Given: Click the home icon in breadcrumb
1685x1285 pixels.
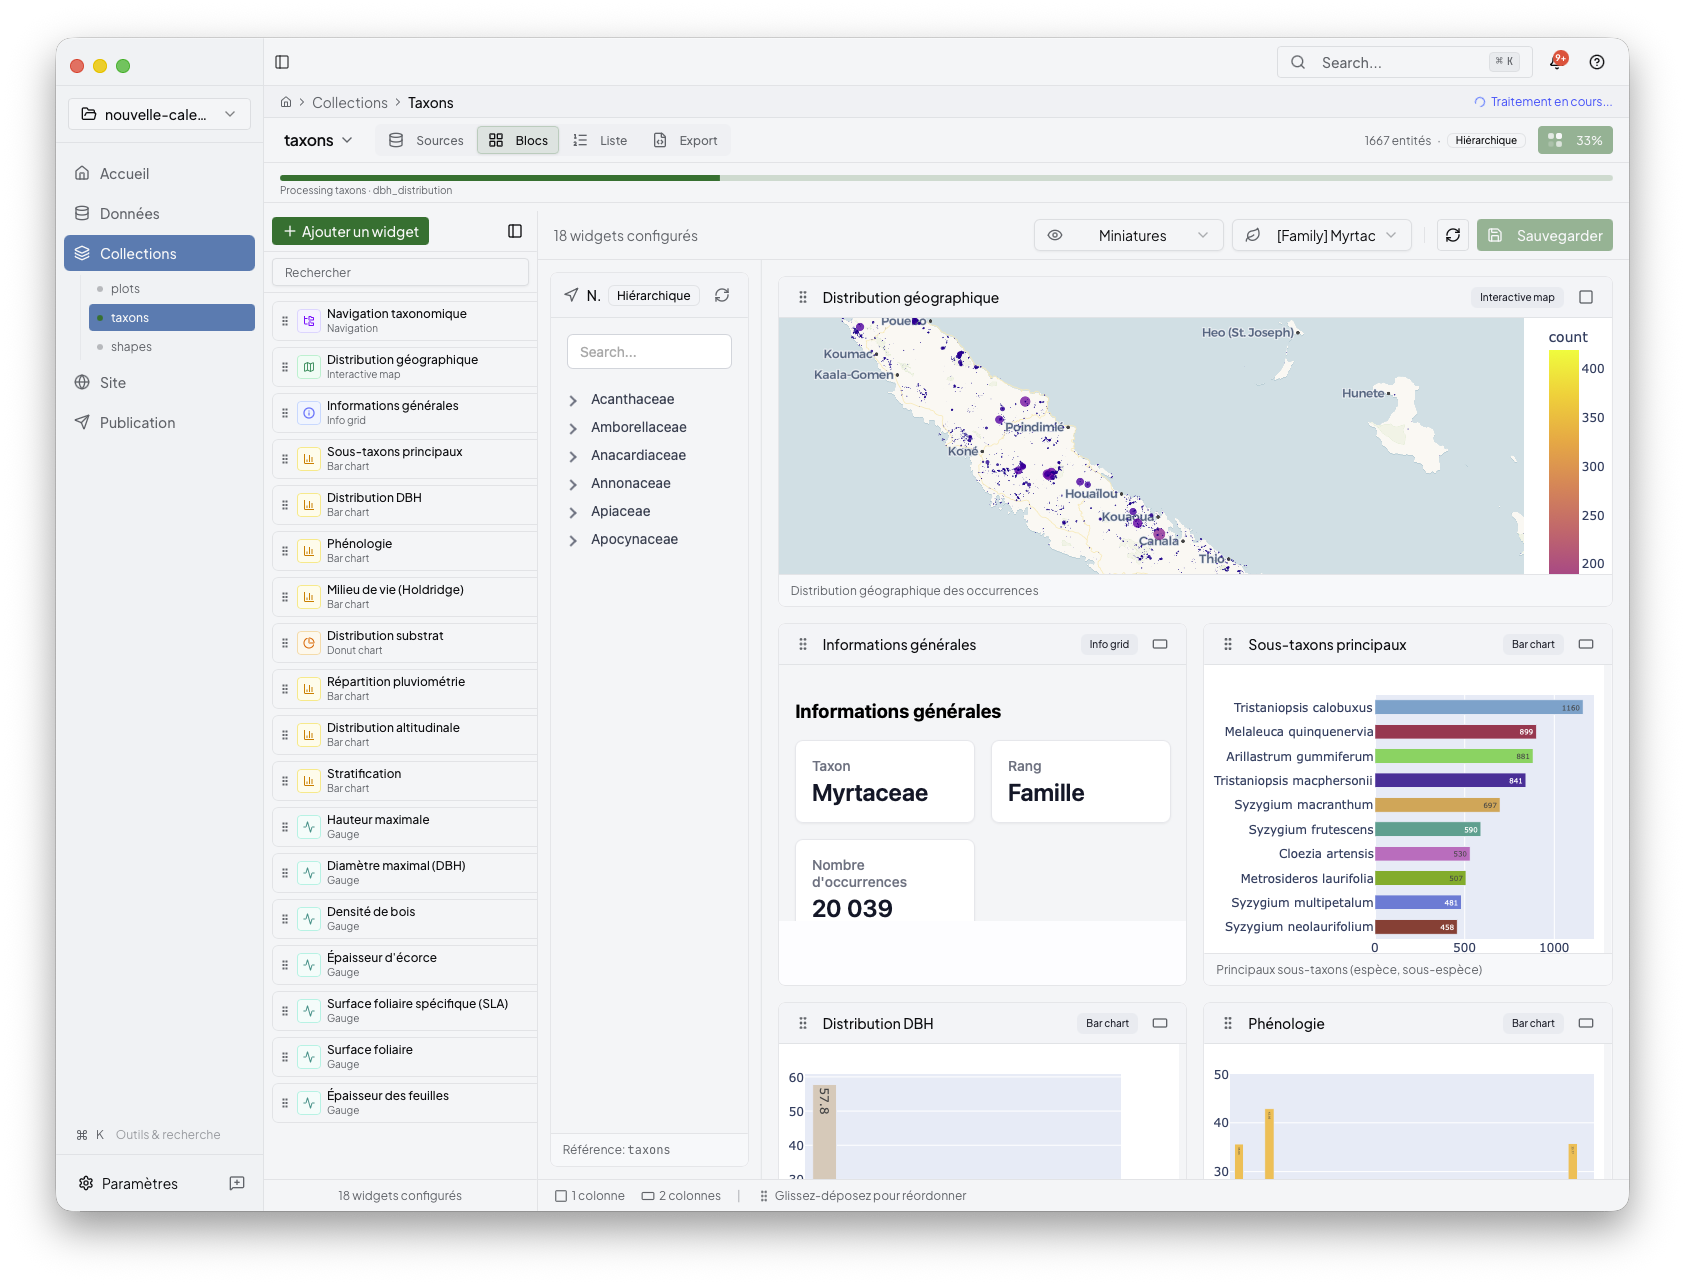Looking at the screenshot, I should coord(286,102).
